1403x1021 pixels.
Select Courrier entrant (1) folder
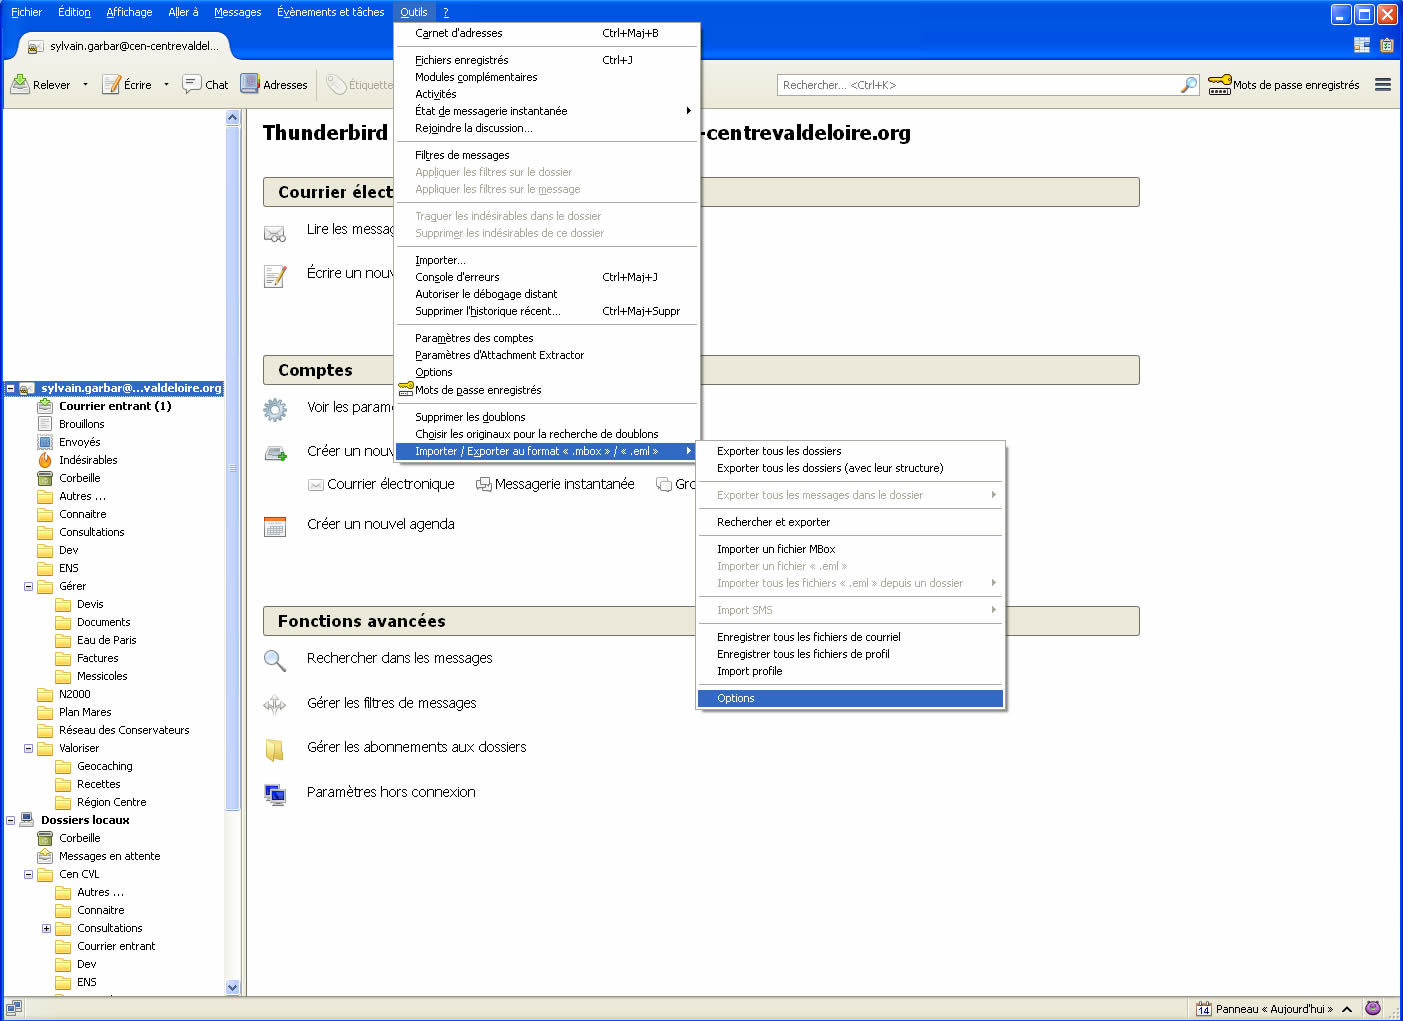point(114,406)
